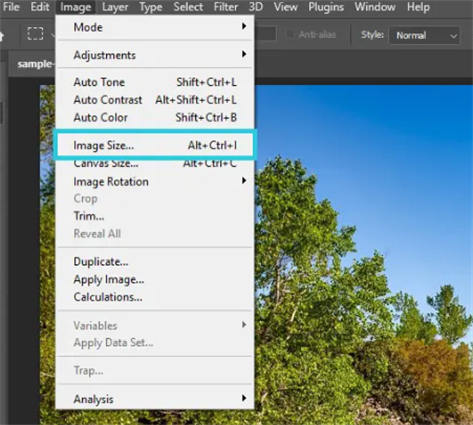Expand the Mode submenu
The height and width of the screenshot is (425, 473).
(155, 27)
